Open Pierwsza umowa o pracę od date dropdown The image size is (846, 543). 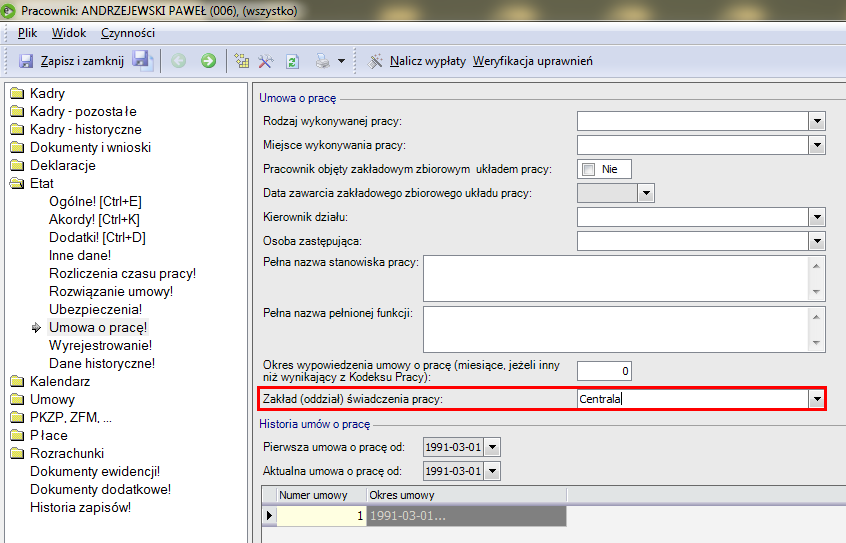[x=492, y=447]
